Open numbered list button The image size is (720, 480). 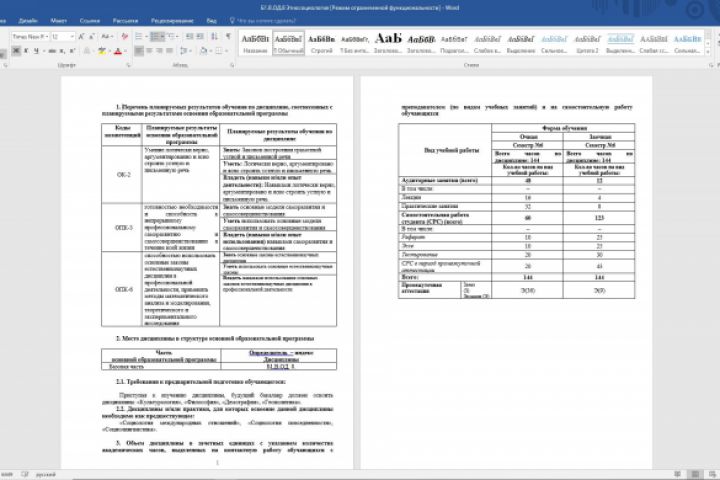pos(155,36)
